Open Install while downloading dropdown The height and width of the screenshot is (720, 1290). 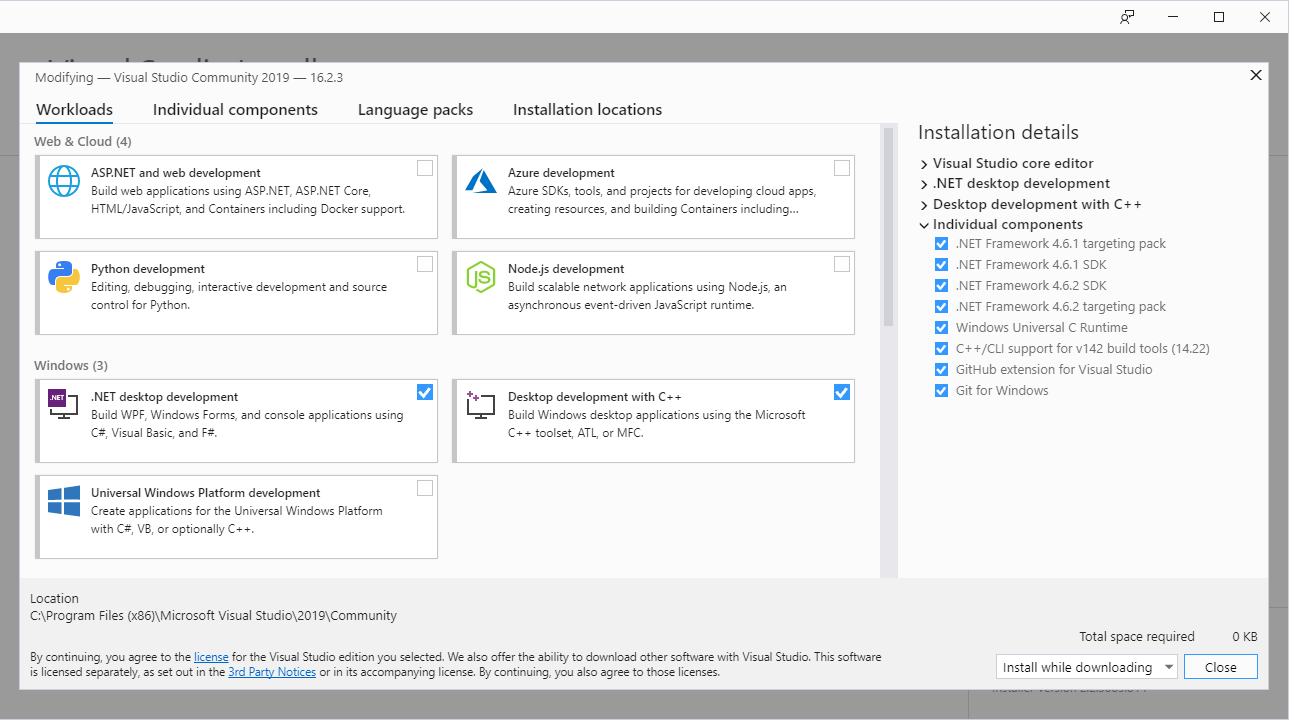pyautogui.click(x=1087, y=667)
